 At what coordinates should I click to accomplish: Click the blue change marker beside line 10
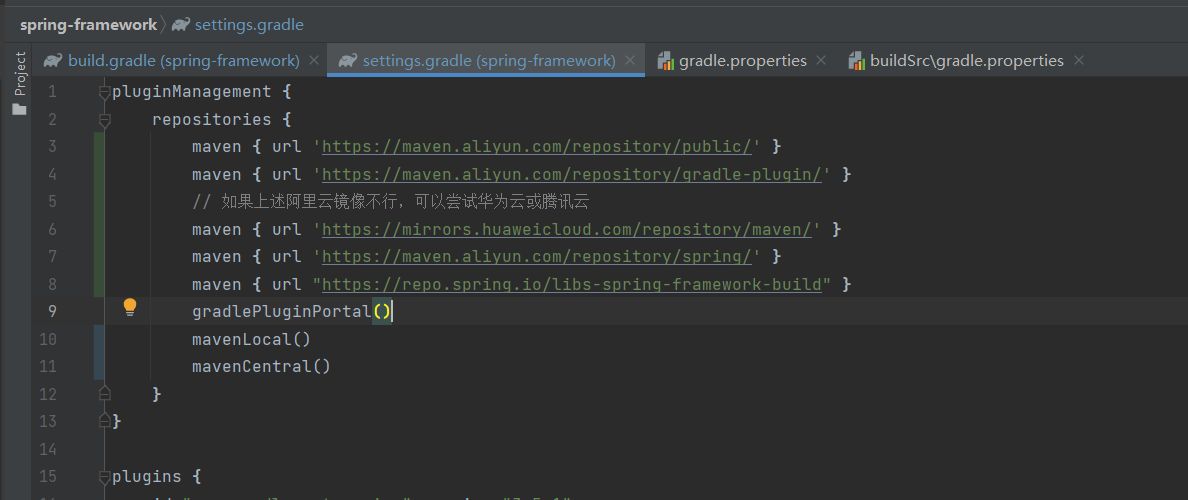point(98,339)
